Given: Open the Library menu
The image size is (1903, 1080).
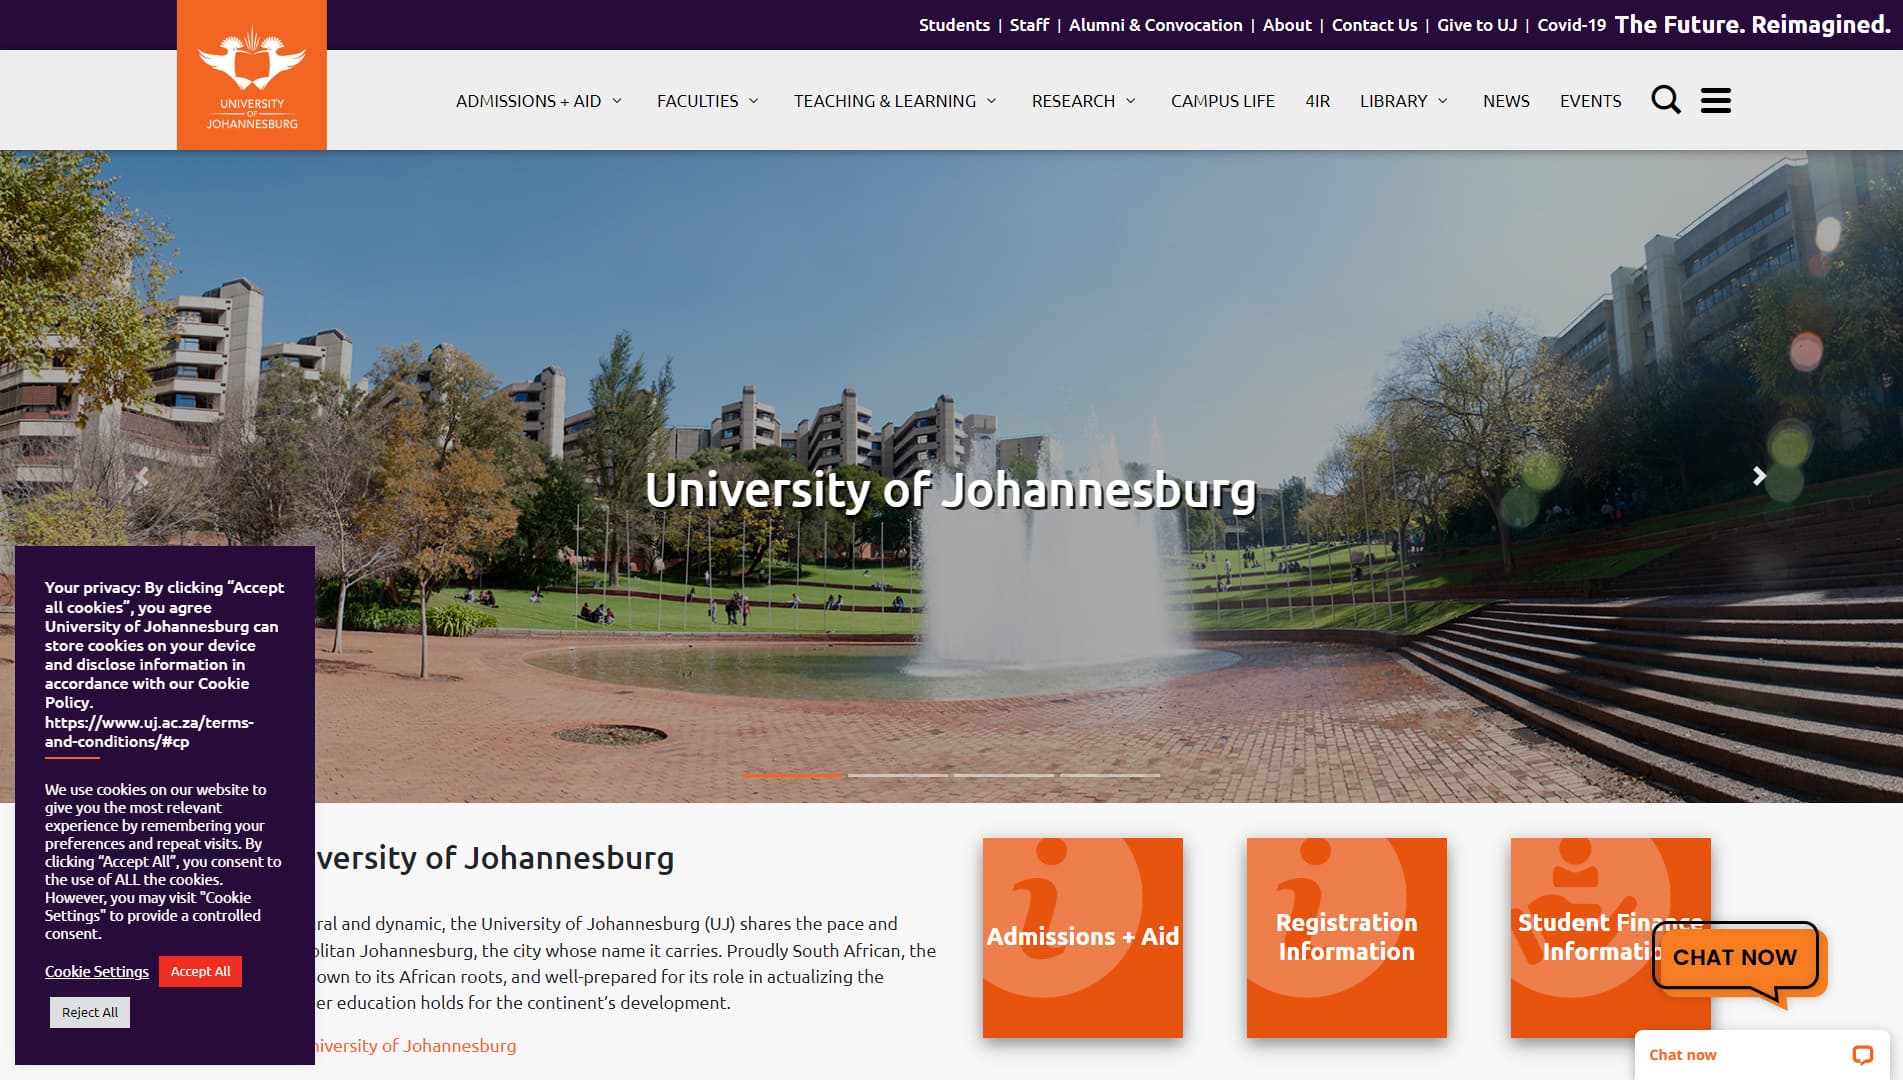Looking at the screenshot, I should (x=1394, y=101).
